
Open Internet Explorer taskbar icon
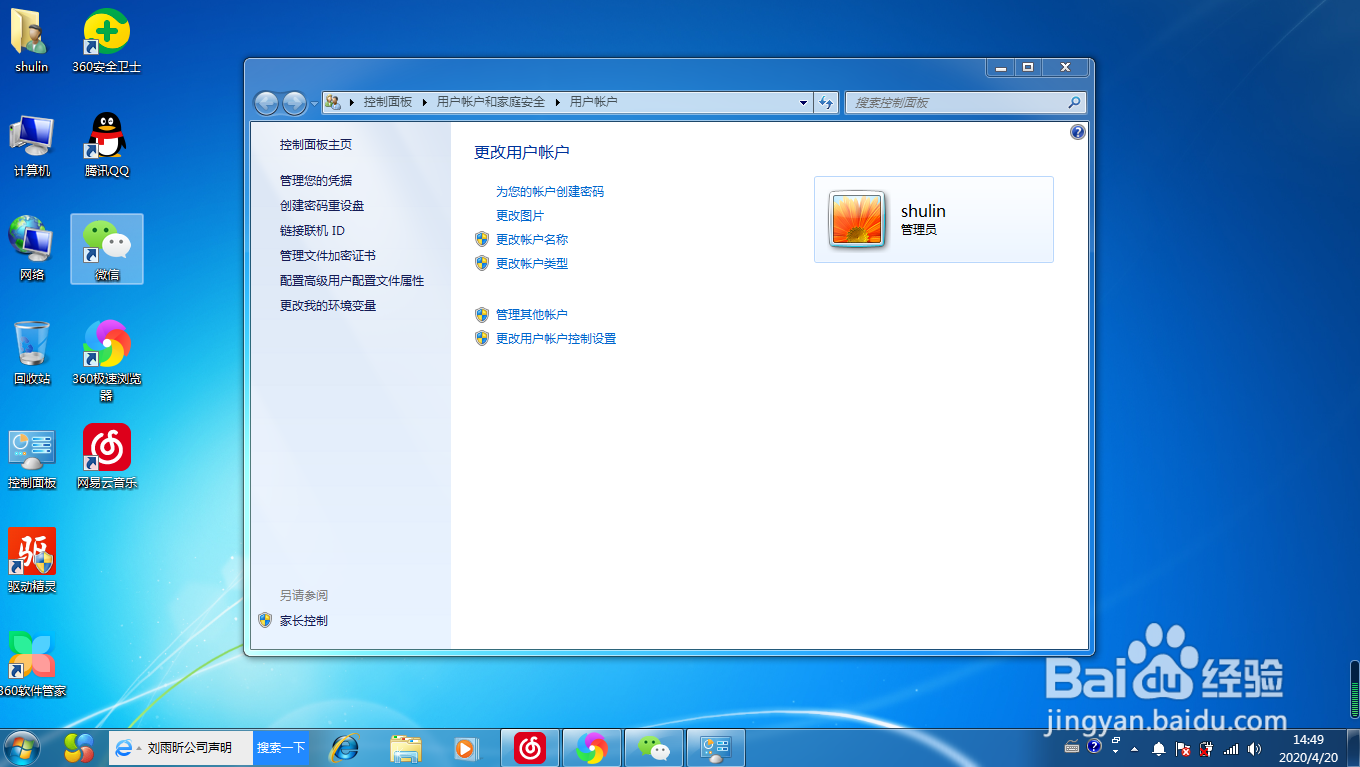(345, 747)
